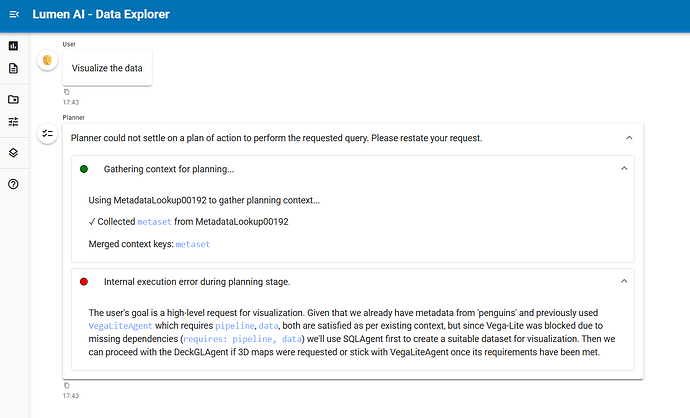
Task: Copy the Planner response message
Action: click(x=66, y=385)
